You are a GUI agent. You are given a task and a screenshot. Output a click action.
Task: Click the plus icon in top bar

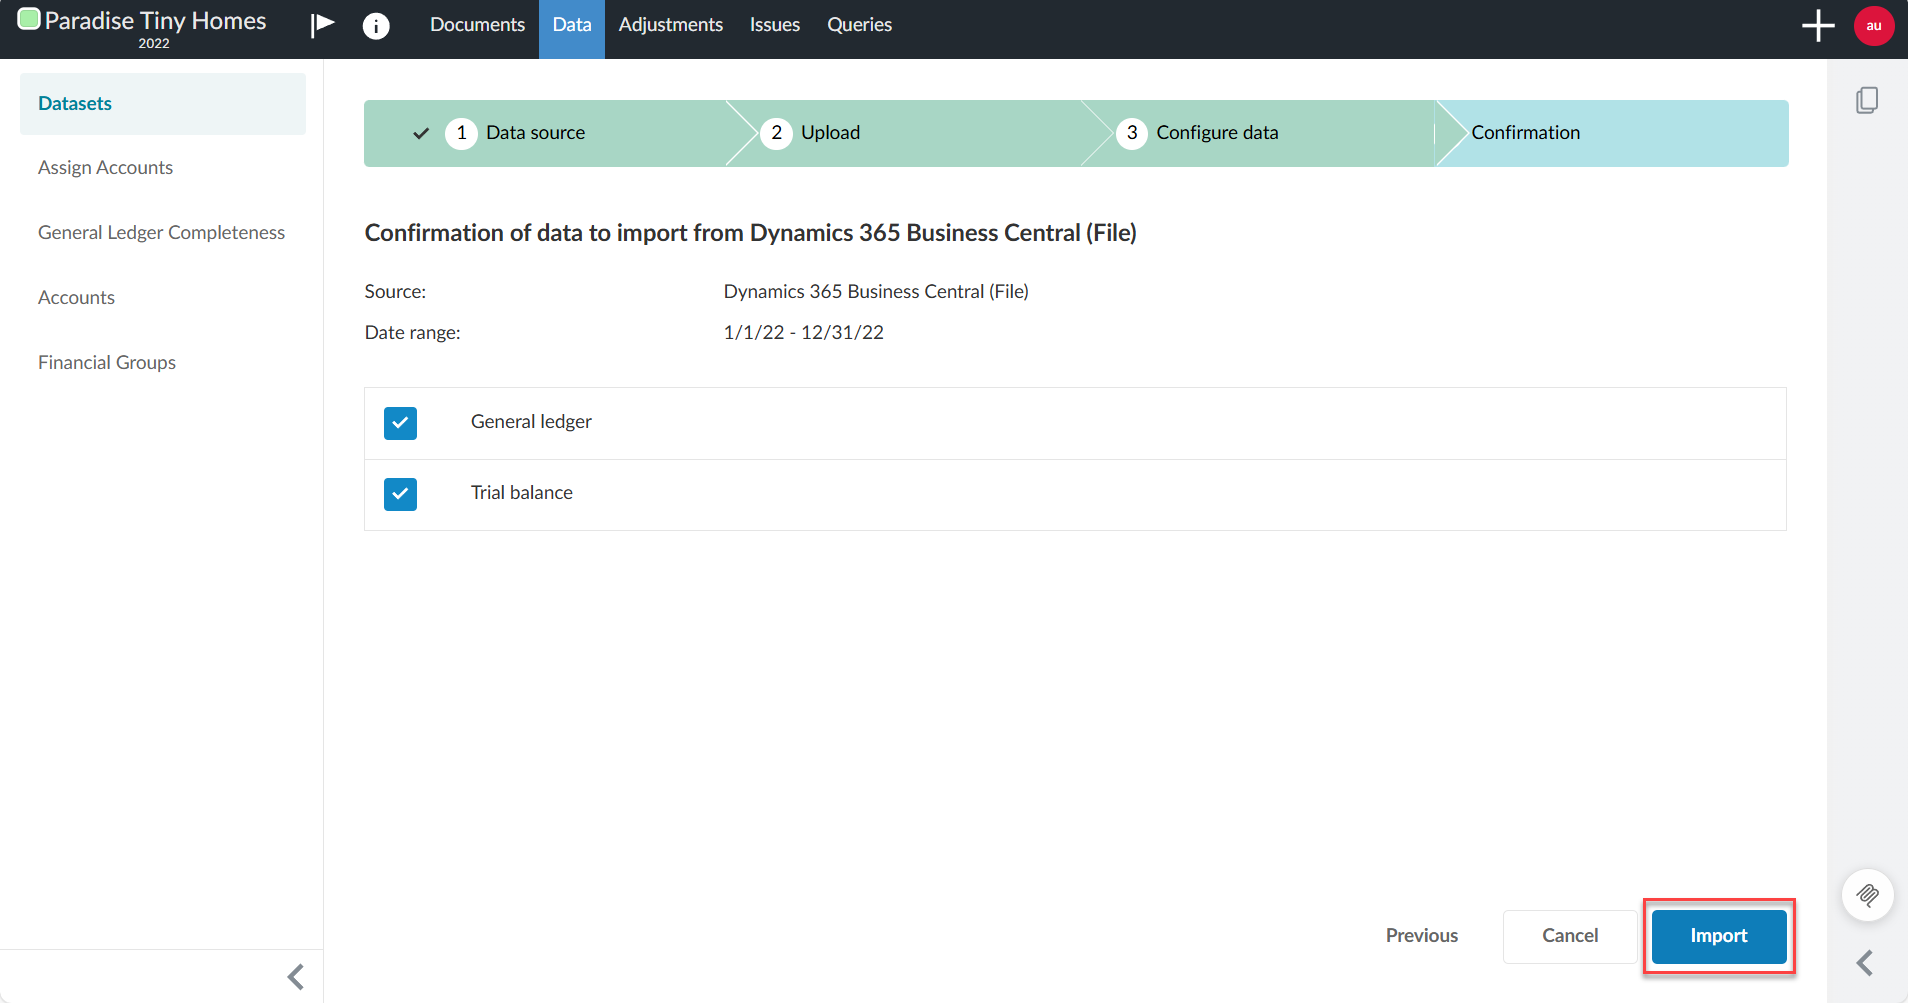pyautogui.click(x=1817, y=26)
